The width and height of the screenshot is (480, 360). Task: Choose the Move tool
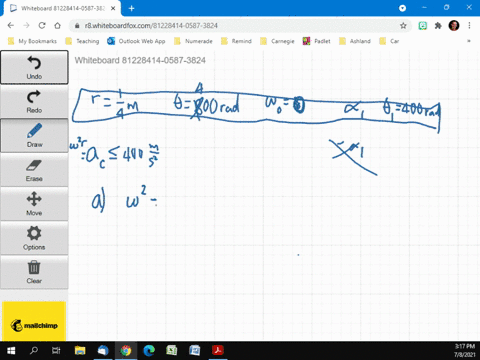(34, 204)
